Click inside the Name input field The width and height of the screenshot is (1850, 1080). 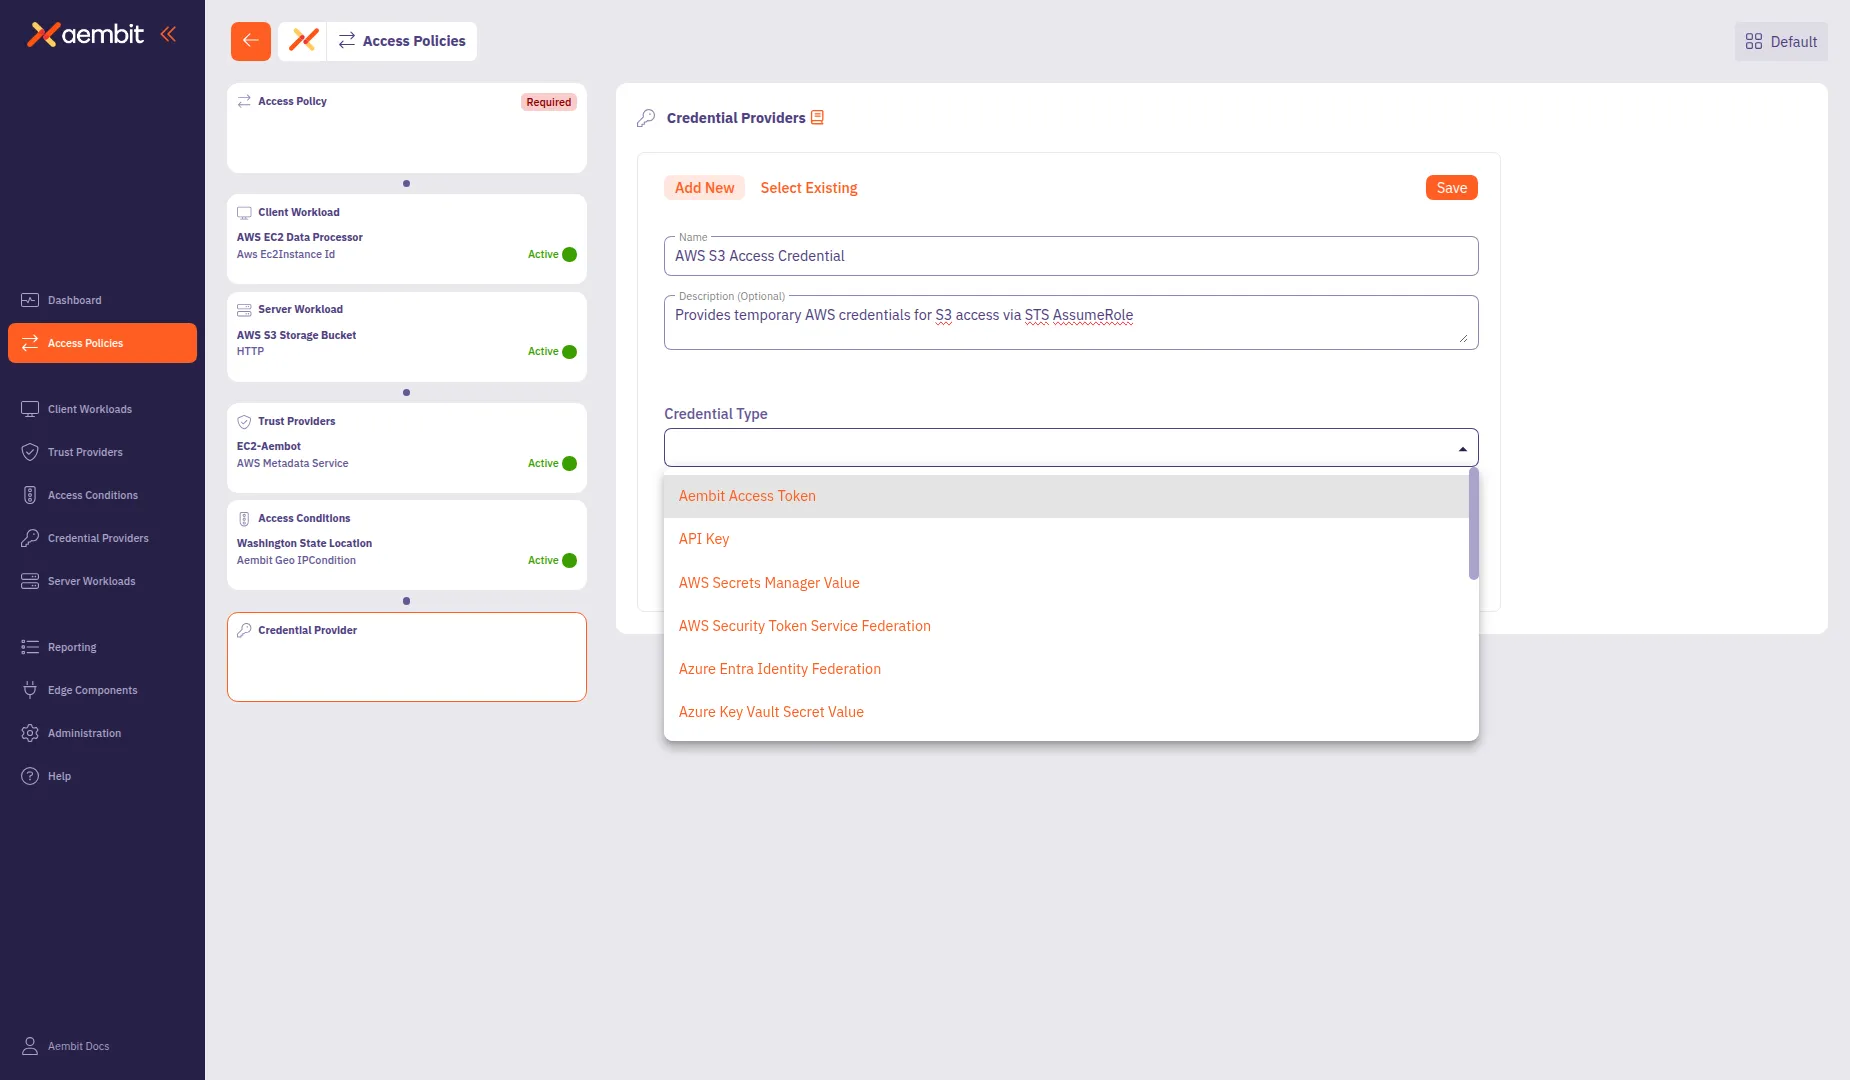click(x=1070, y=256)
